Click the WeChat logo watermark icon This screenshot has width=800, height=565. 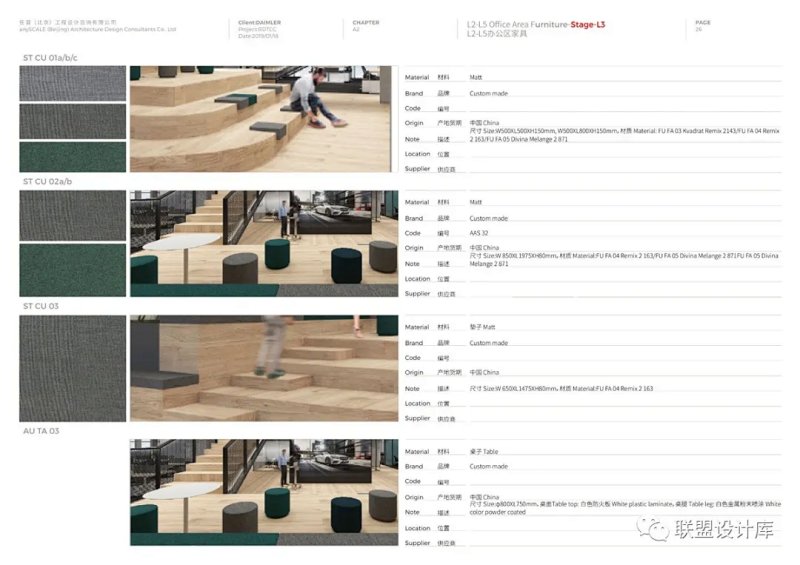(658, 529)
